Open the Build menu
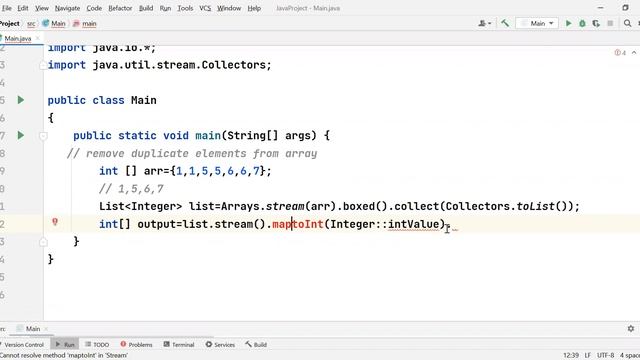 tap(146, 8)
